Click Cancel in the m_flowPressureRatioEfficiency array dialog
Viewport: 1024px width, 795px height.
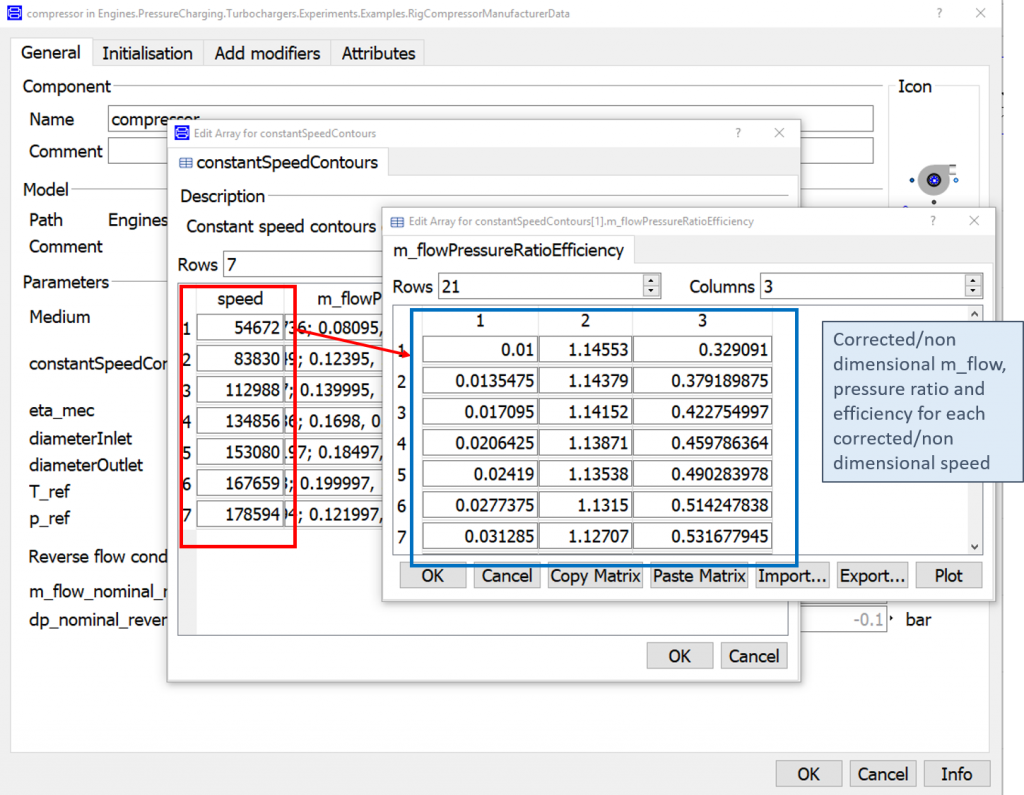point(506,576)
